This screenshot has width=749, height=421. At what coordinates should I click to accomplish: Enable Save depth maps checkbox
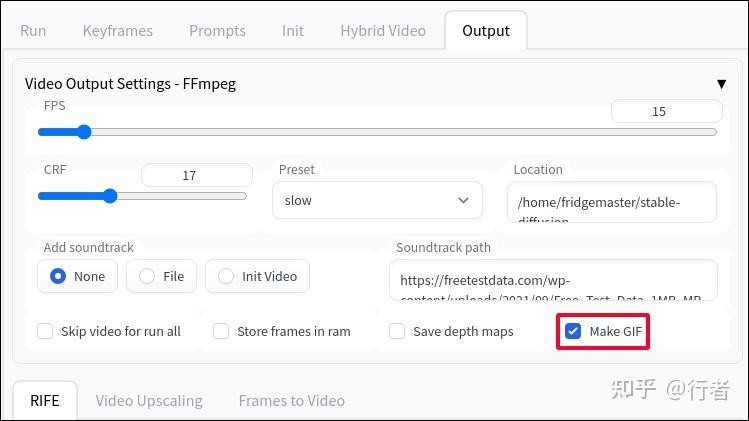click(x=397, y=331)
